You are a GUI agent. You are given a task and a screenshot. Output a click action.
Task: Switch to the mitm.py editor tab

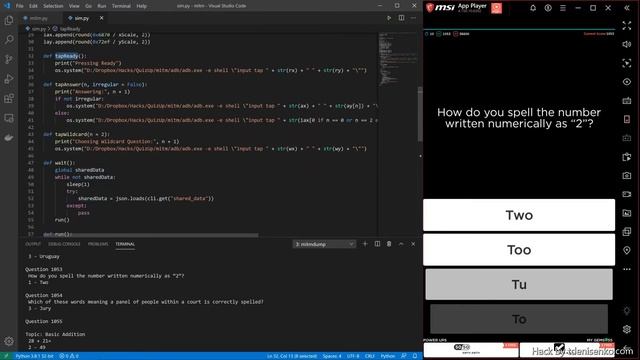point(40,18)
